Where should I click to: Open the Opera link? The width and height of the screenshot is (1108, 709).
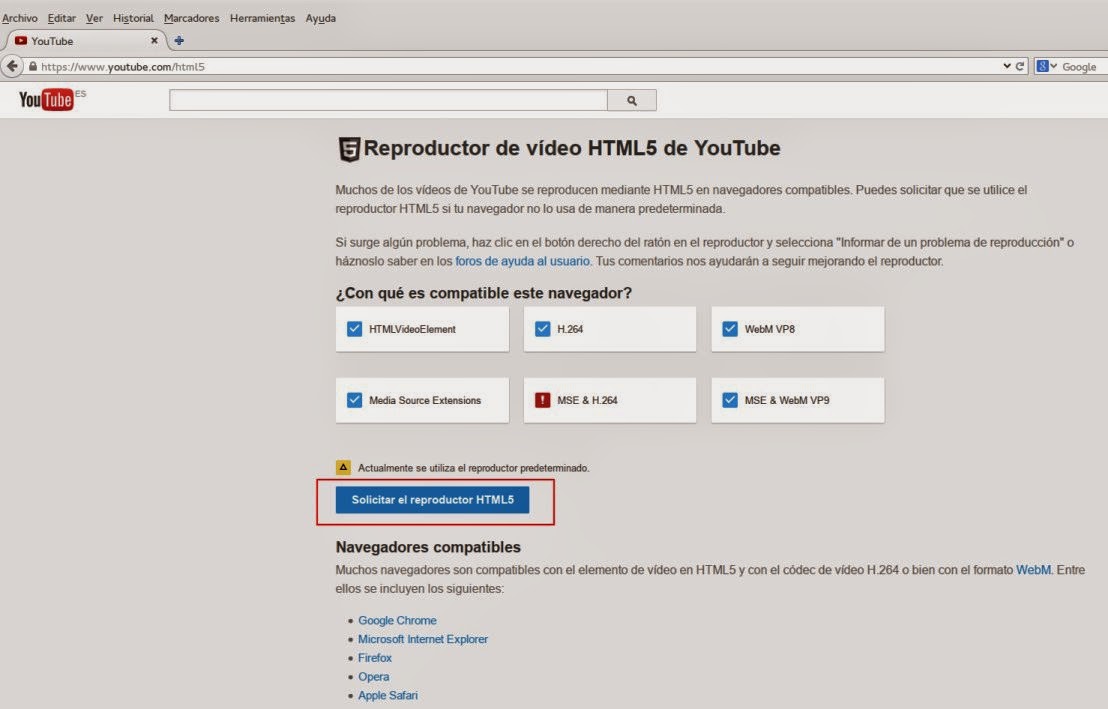(x=373, y=676)
